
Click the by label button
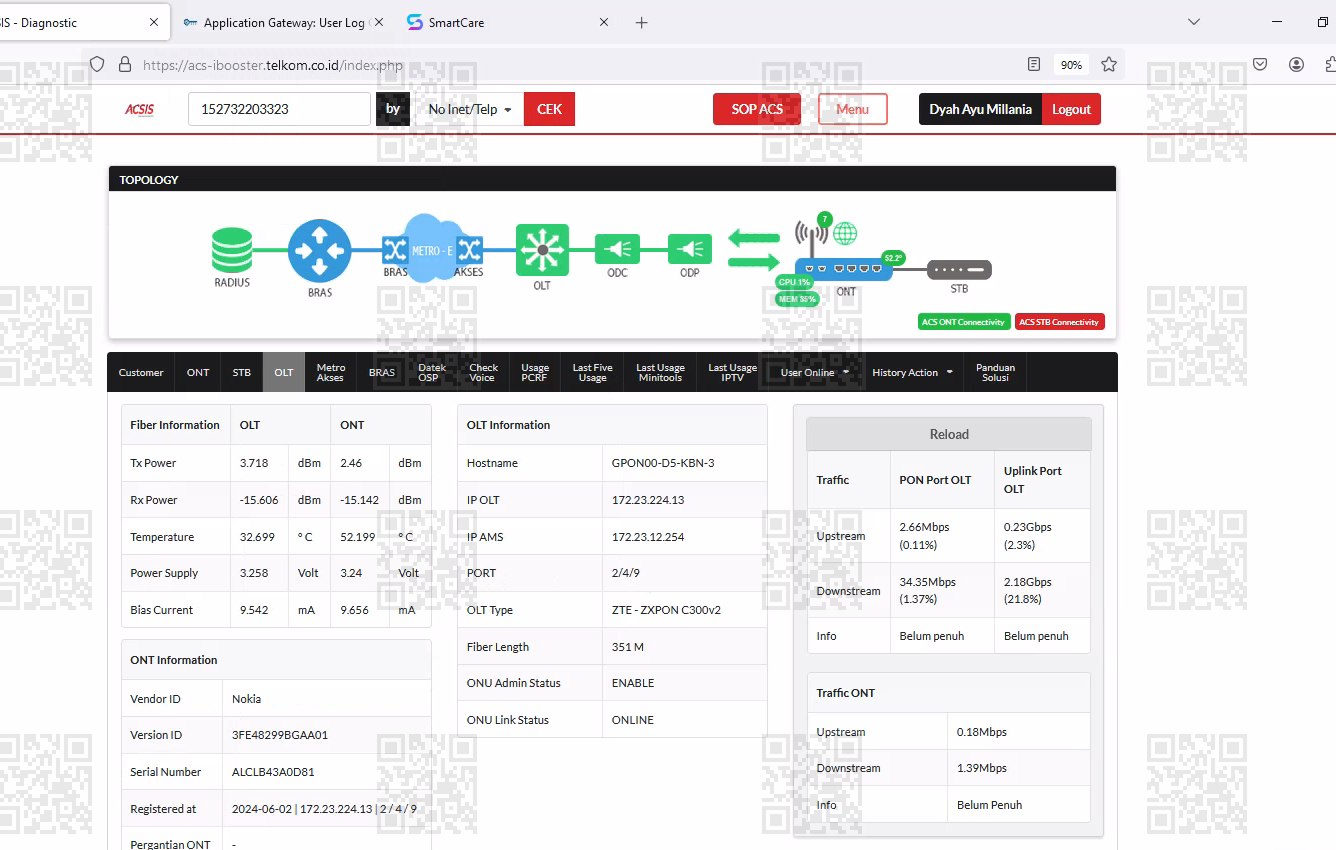[393, 109]
